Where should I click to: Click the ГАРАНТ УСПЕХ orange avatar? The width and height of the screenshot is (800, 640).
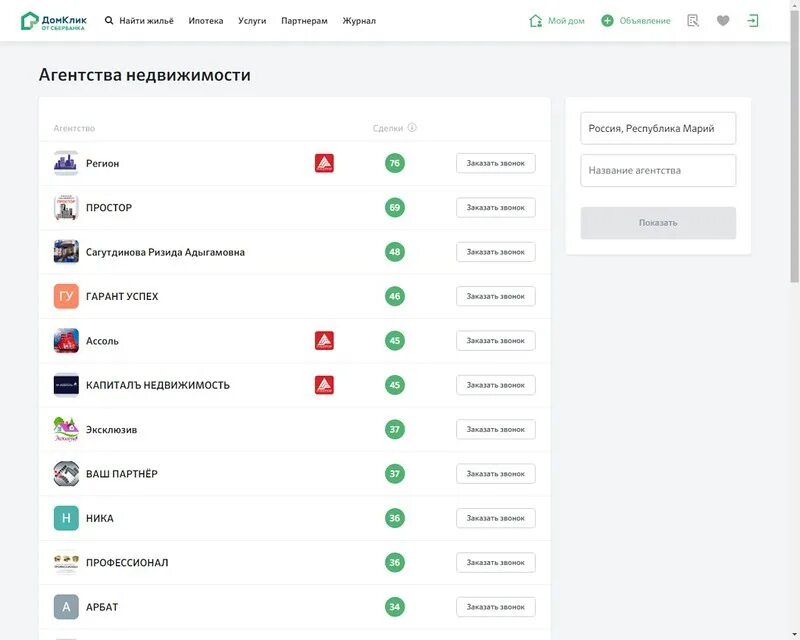(66, 296)
